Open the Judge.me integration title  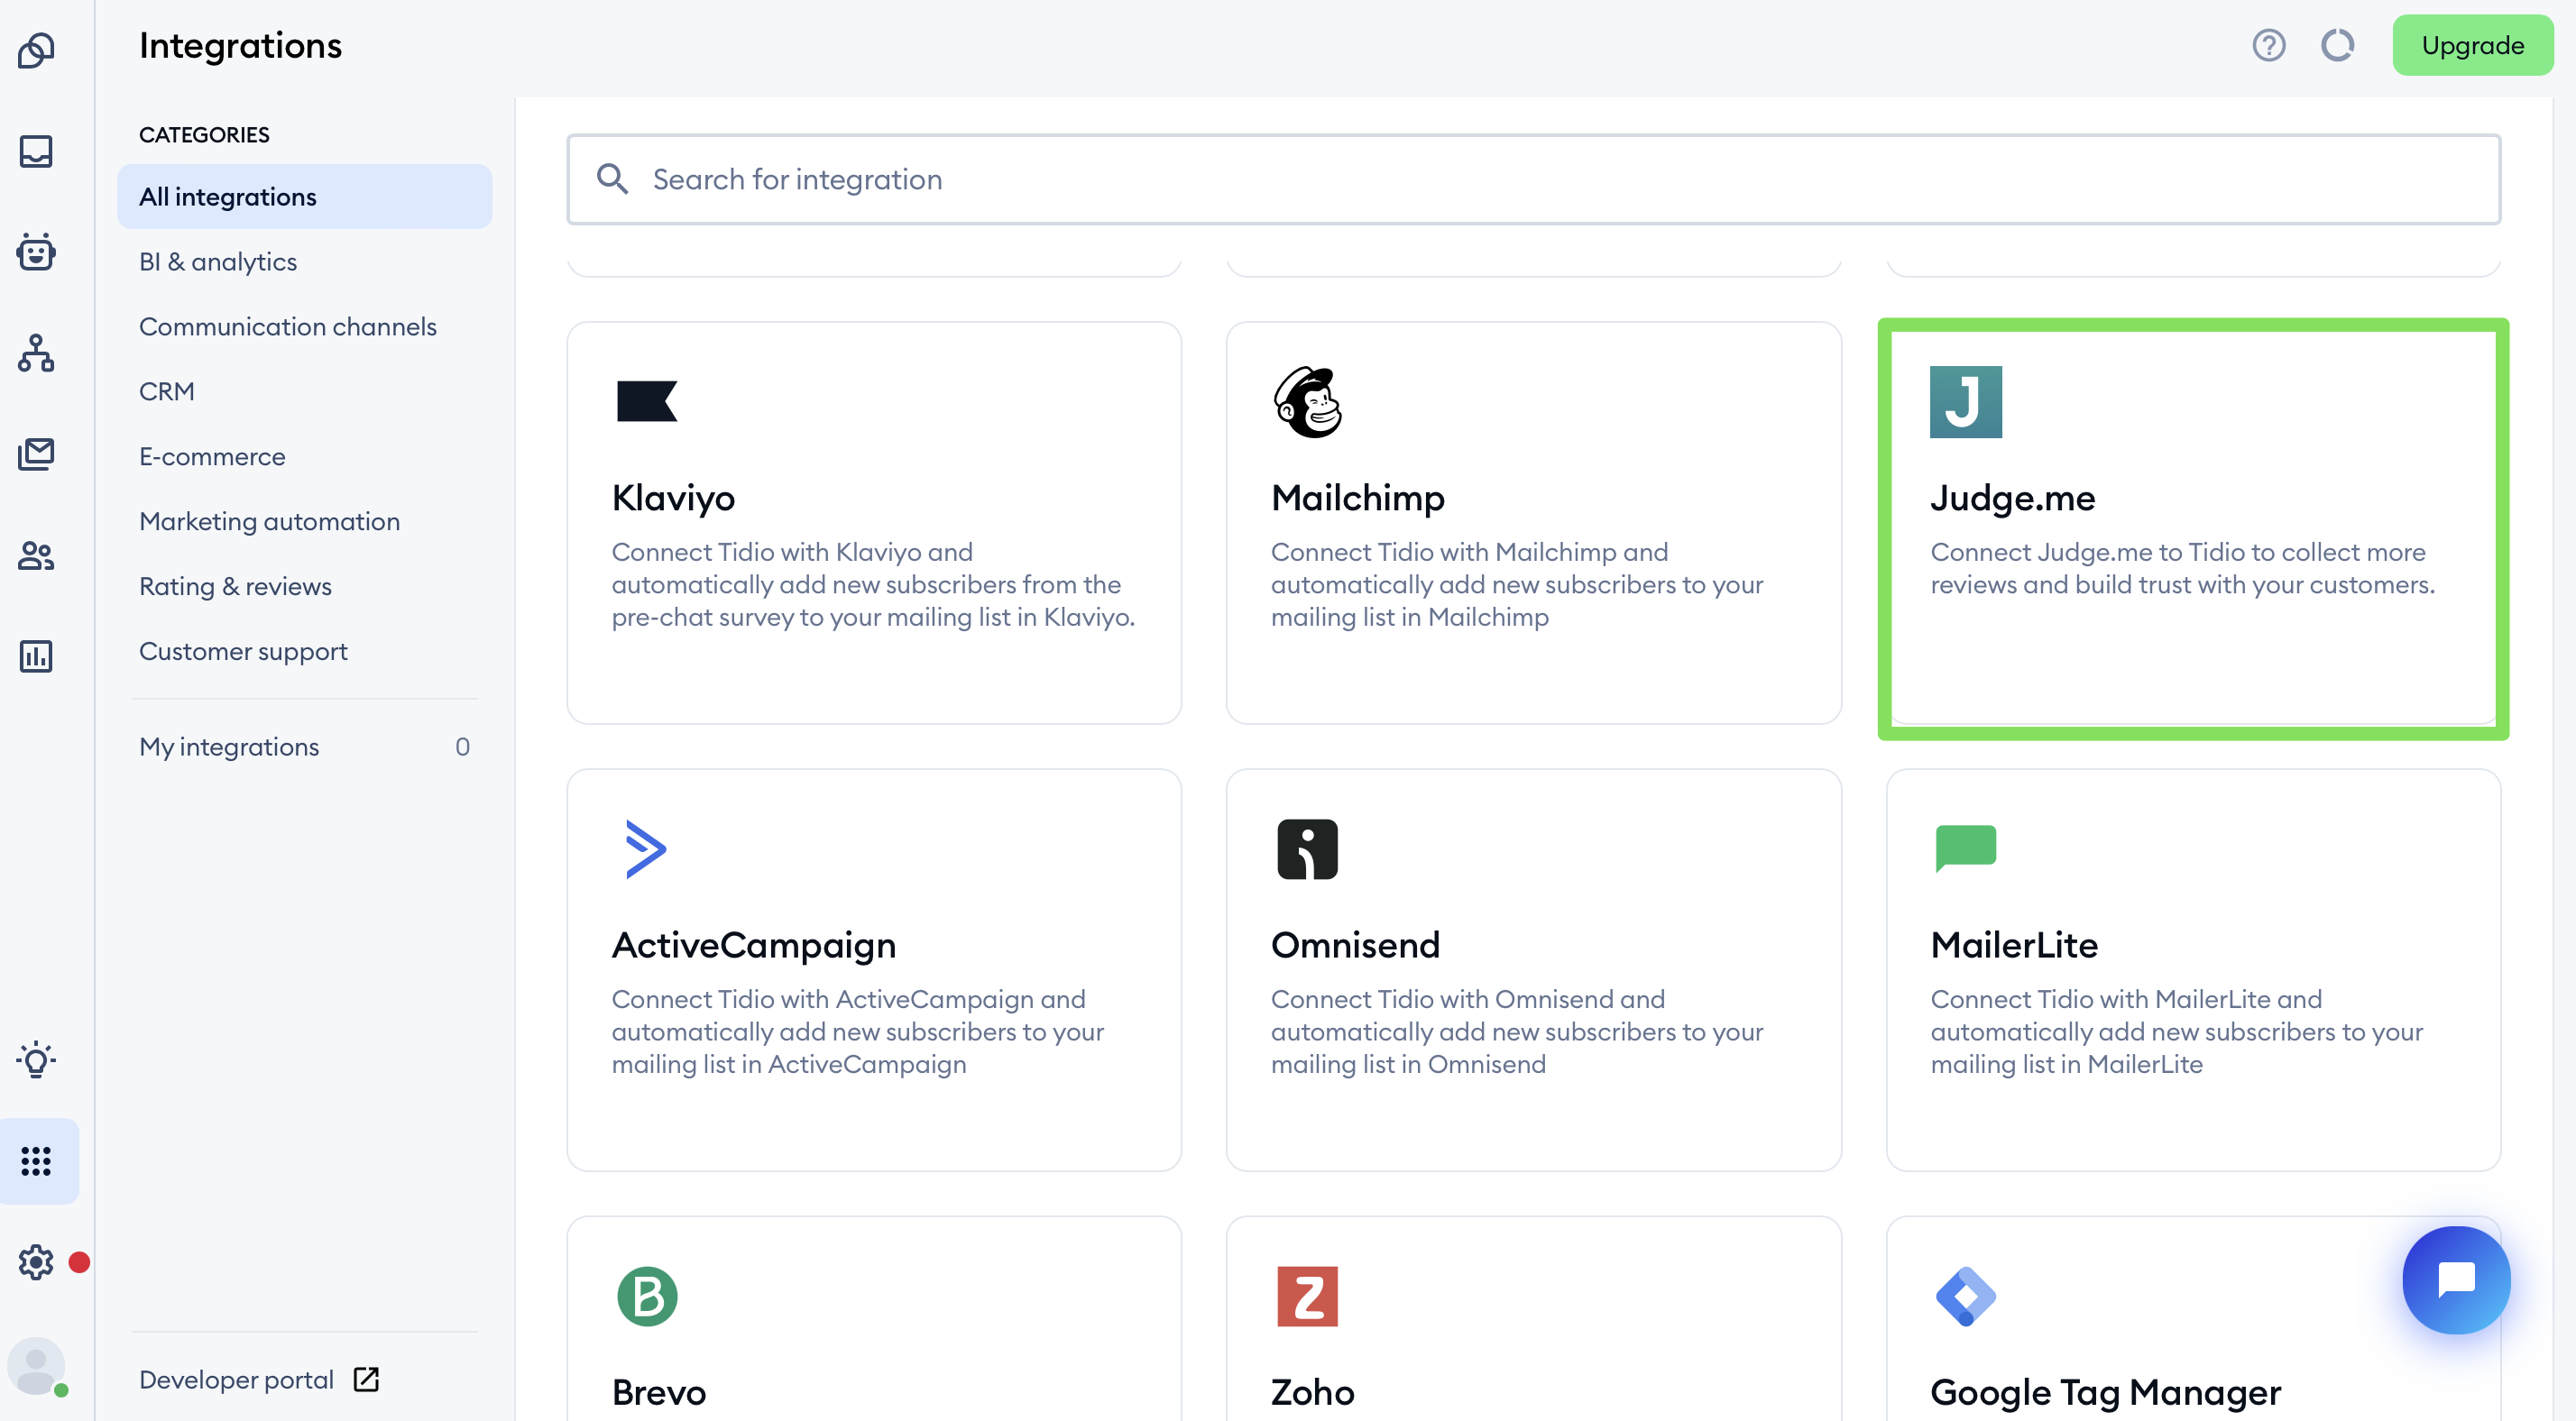[x=2012, y=497]
